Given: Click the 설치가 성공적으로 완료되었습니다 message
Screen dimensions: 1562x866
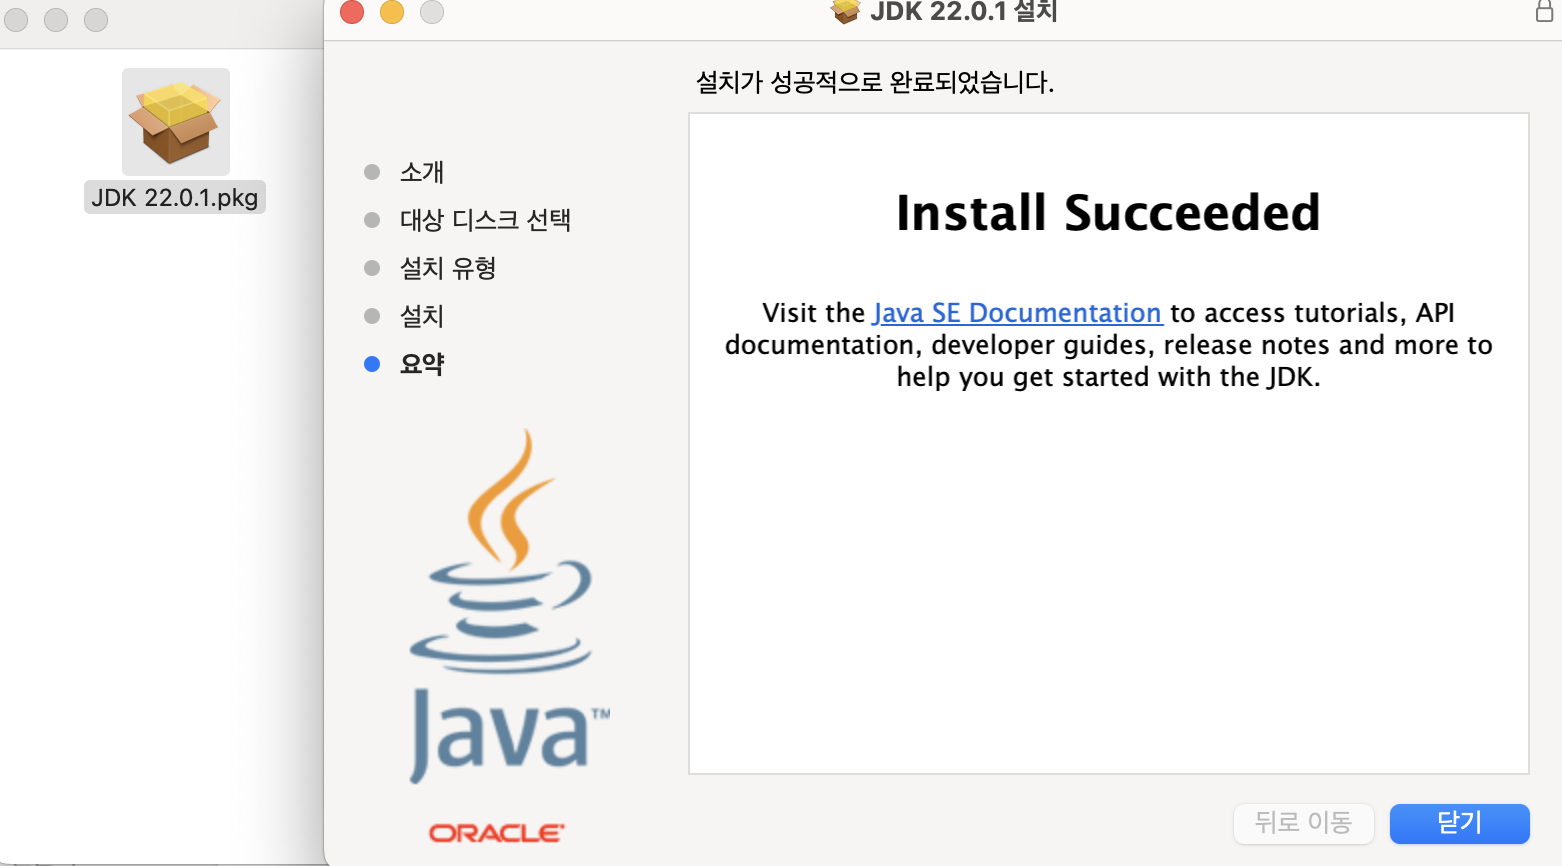Looking at the screenshot, I should pos(875,82).
